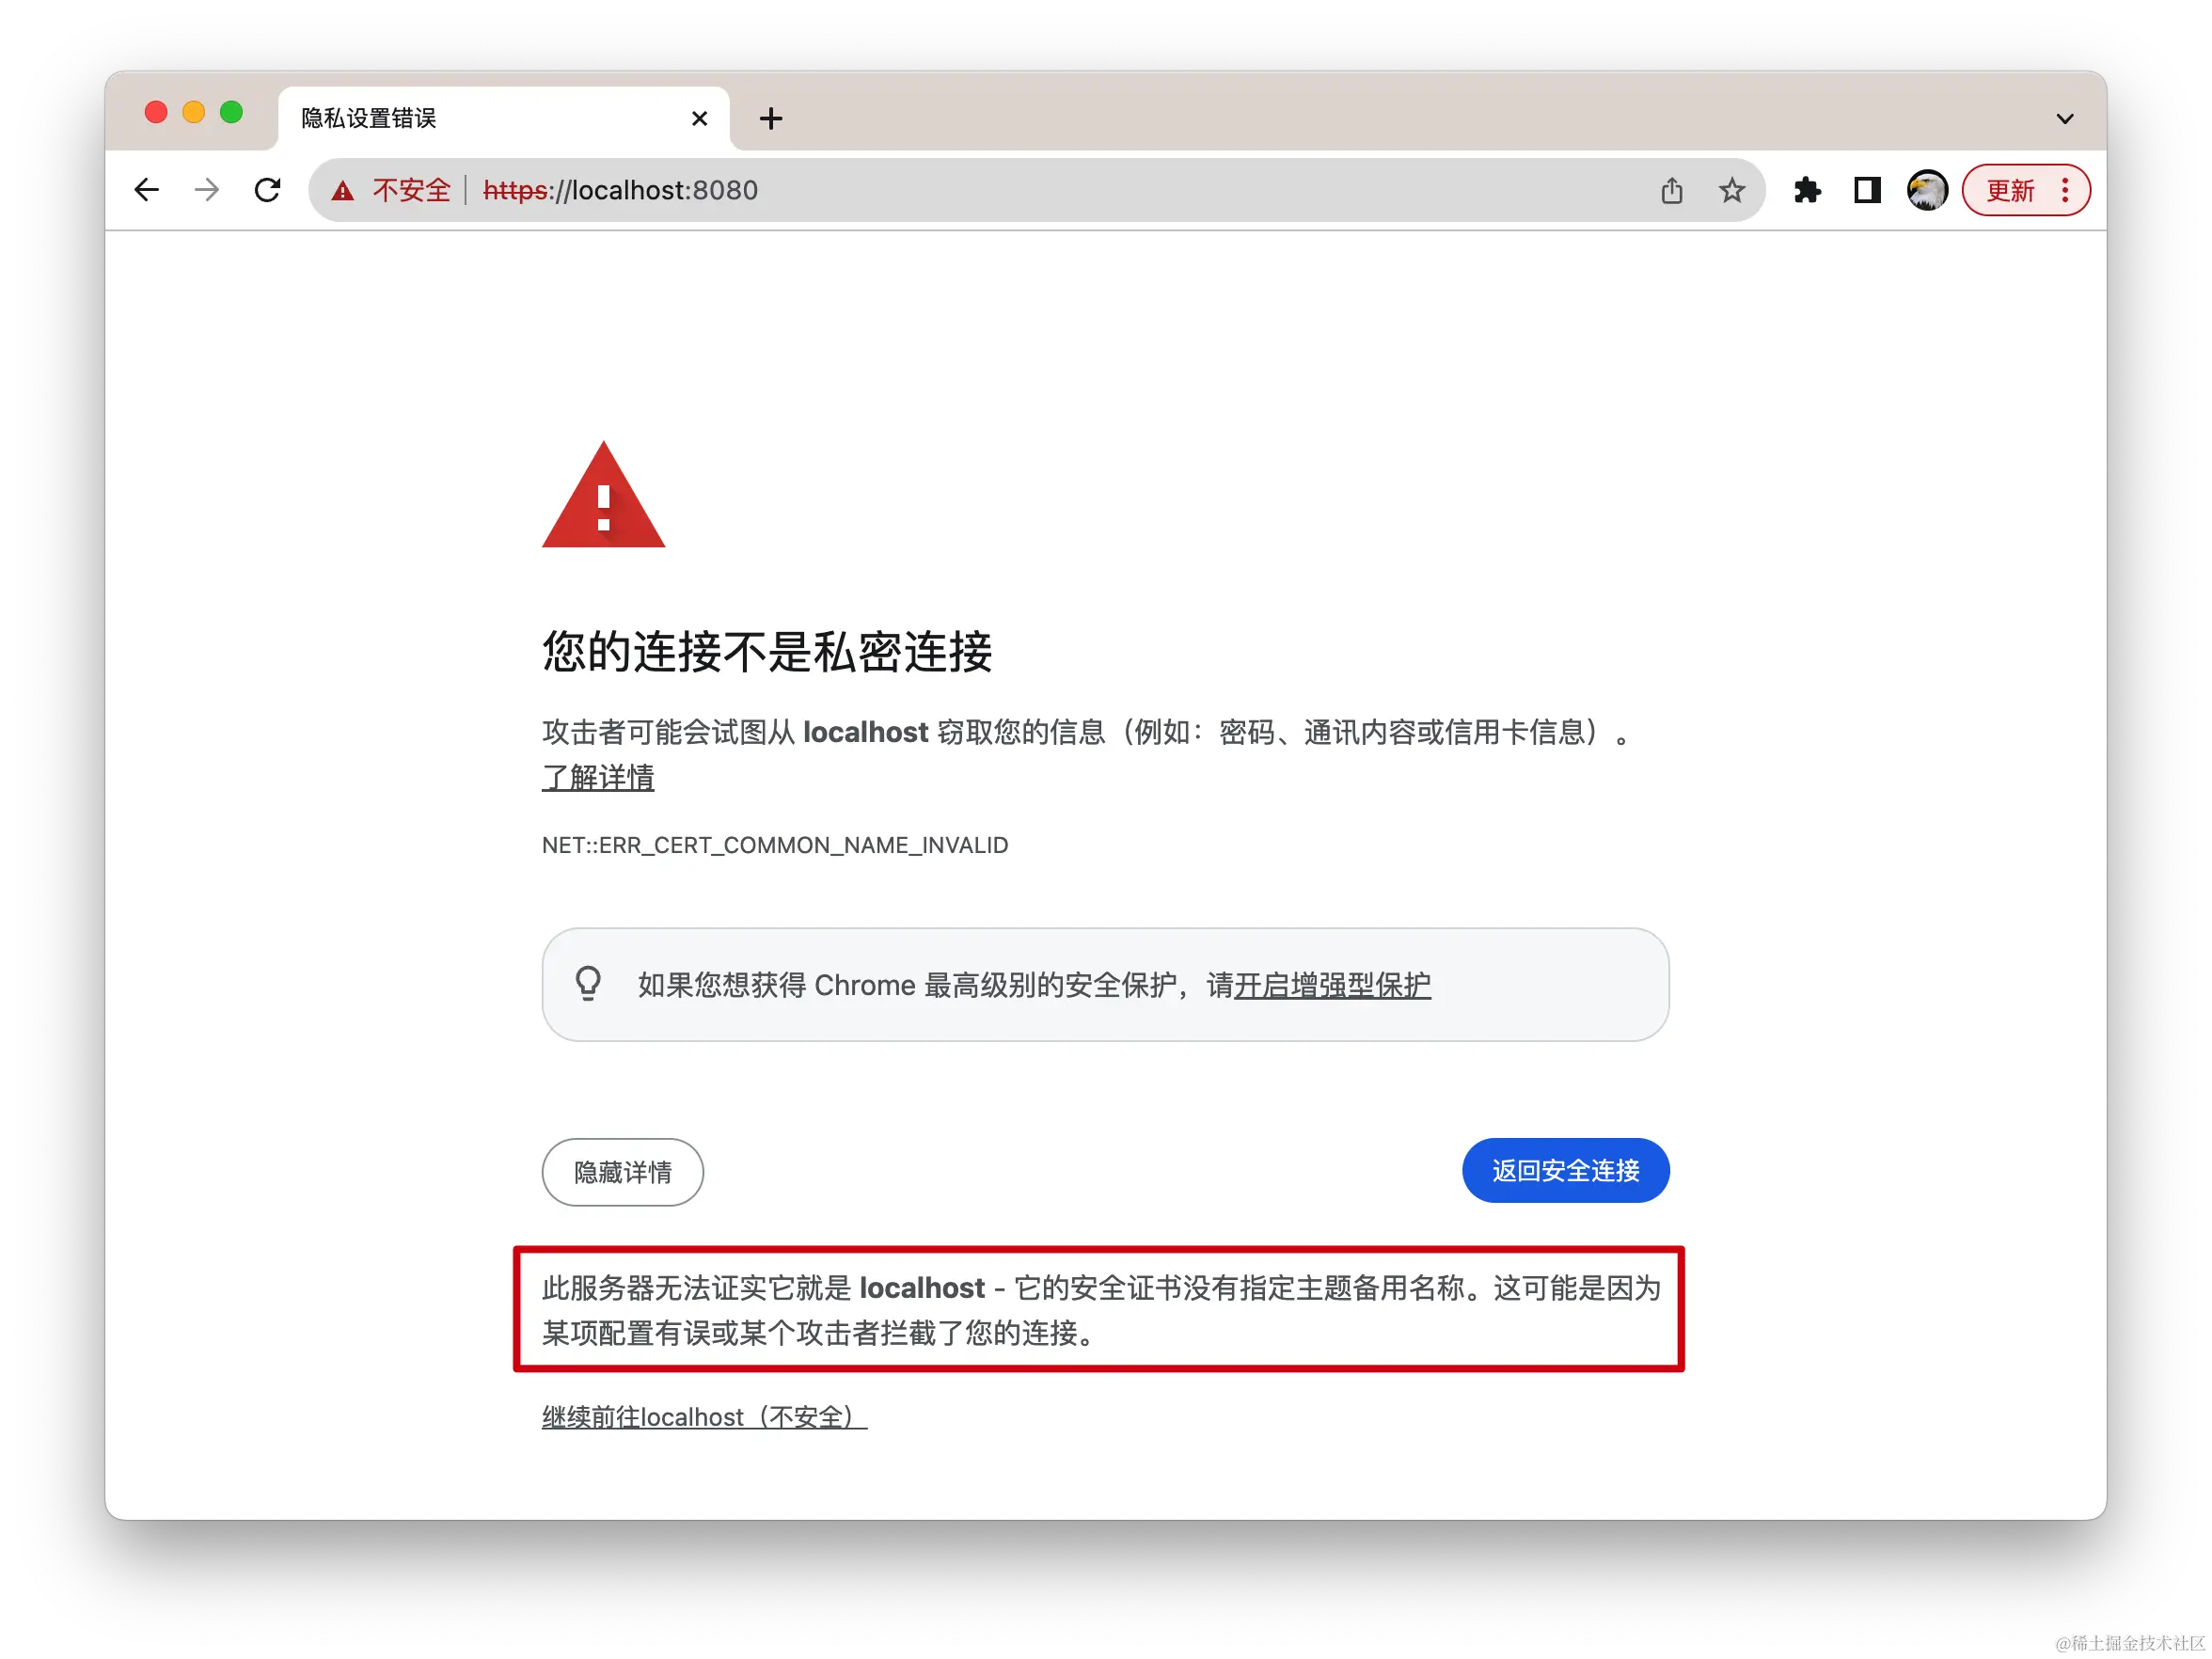The width and height of the screenshot is (2212, 1659).
Task: Click the 更新 update button
Action: (x=2010, y=190)
